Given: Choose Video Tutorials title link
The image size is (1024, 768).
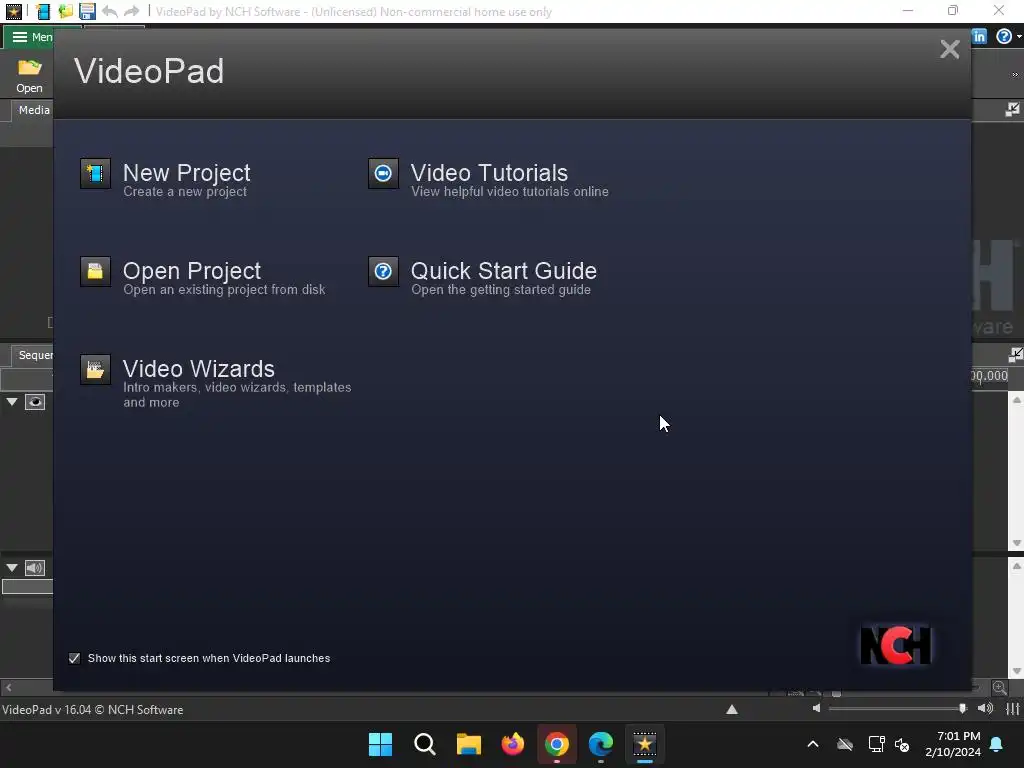Looking at the screenshot, I should coord(490,173).
